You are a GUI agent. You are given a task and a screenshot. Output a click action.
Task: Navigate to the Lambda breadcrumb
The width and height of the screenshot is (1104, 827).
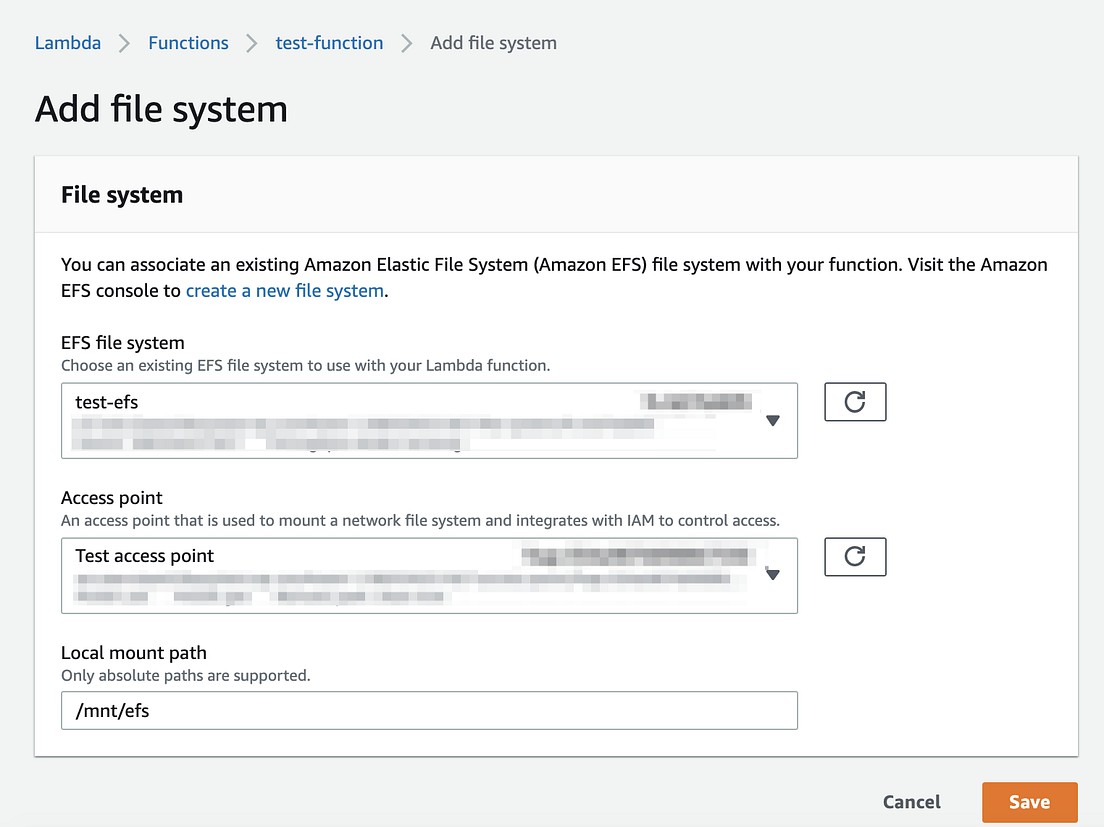pos(67,42)
